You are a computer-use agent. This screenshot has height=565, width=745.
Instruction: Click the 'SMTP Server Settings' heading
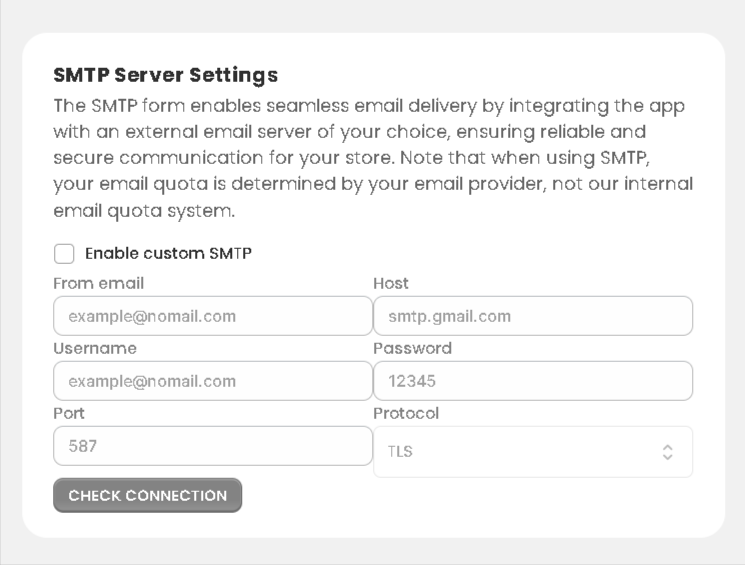165,75
